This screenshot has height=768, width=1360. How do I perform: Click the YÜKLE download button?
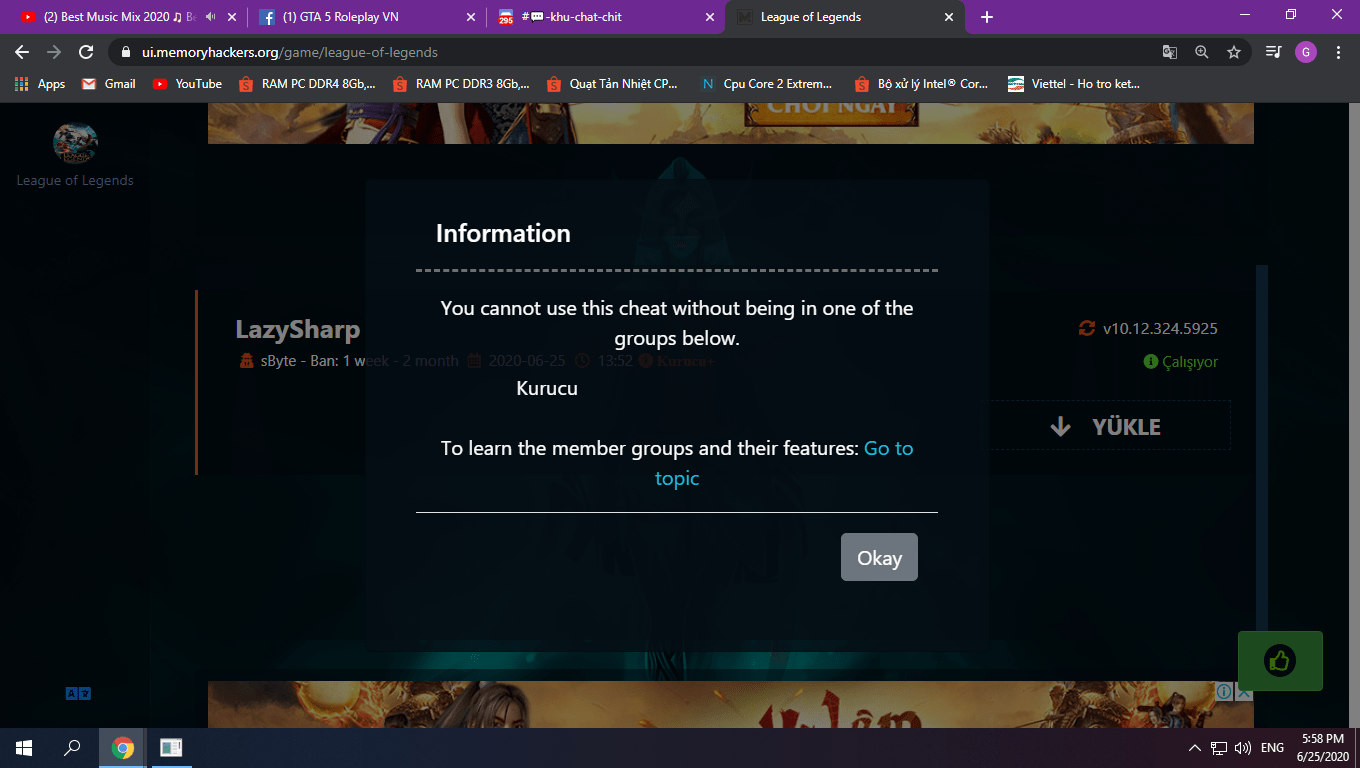click(x=1108, y=427)
